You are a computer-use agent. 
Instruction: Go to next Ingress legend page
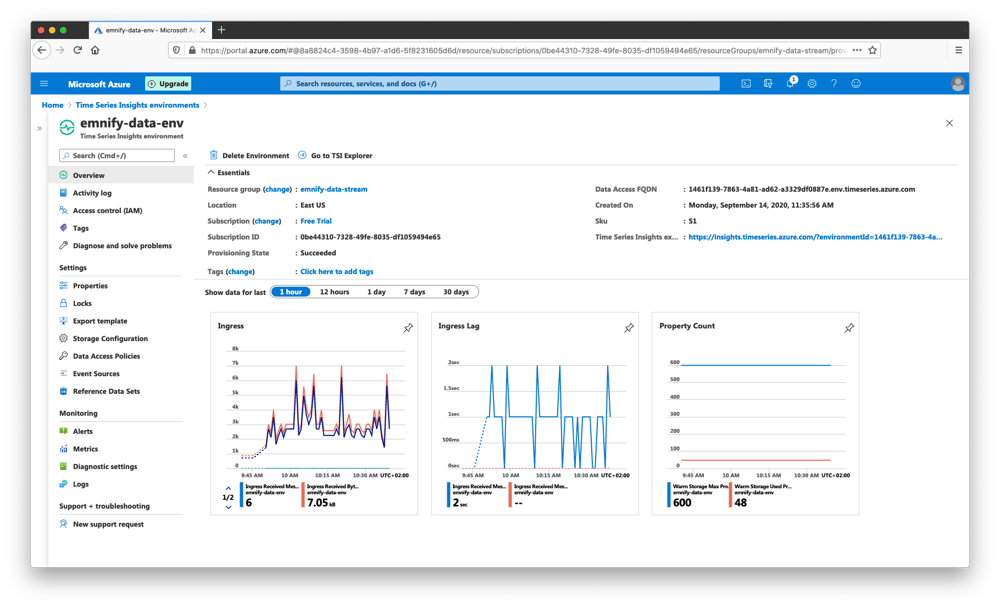[228, 508]
